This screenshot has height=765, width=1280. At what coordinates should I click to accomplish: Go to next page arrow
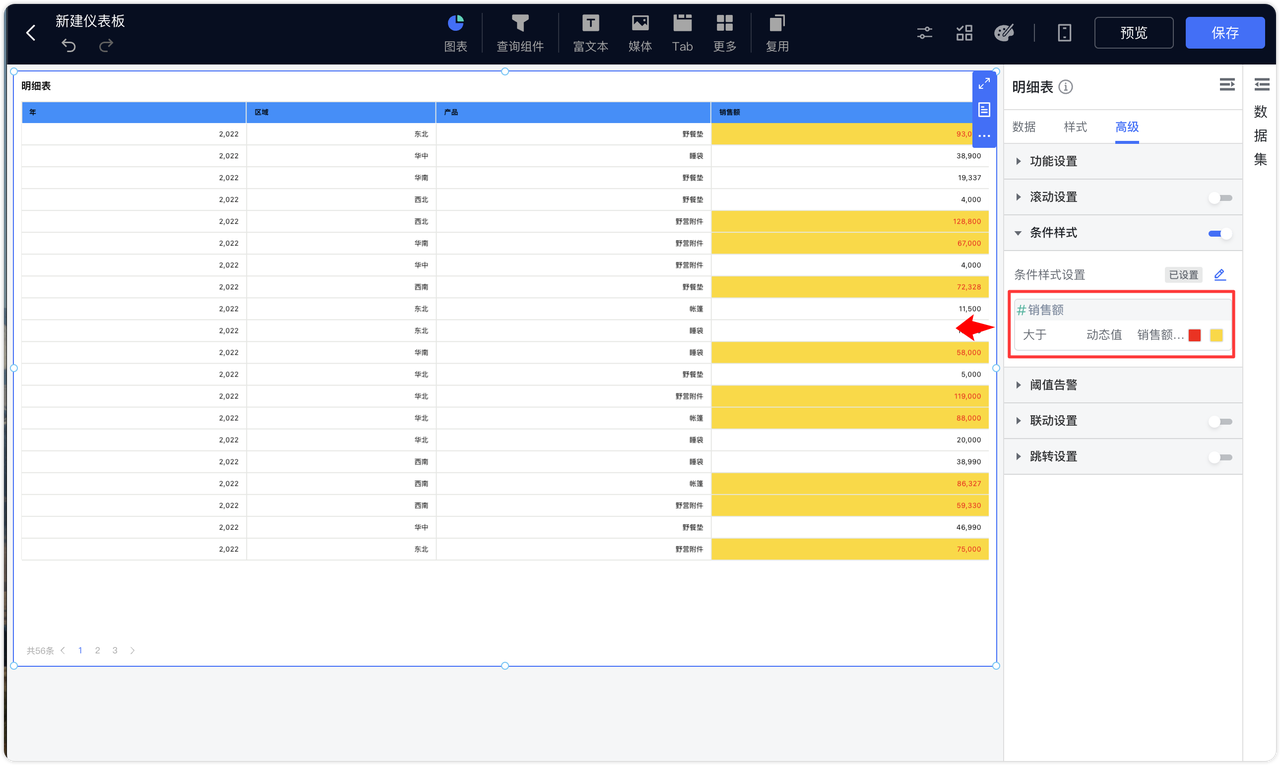132,651
